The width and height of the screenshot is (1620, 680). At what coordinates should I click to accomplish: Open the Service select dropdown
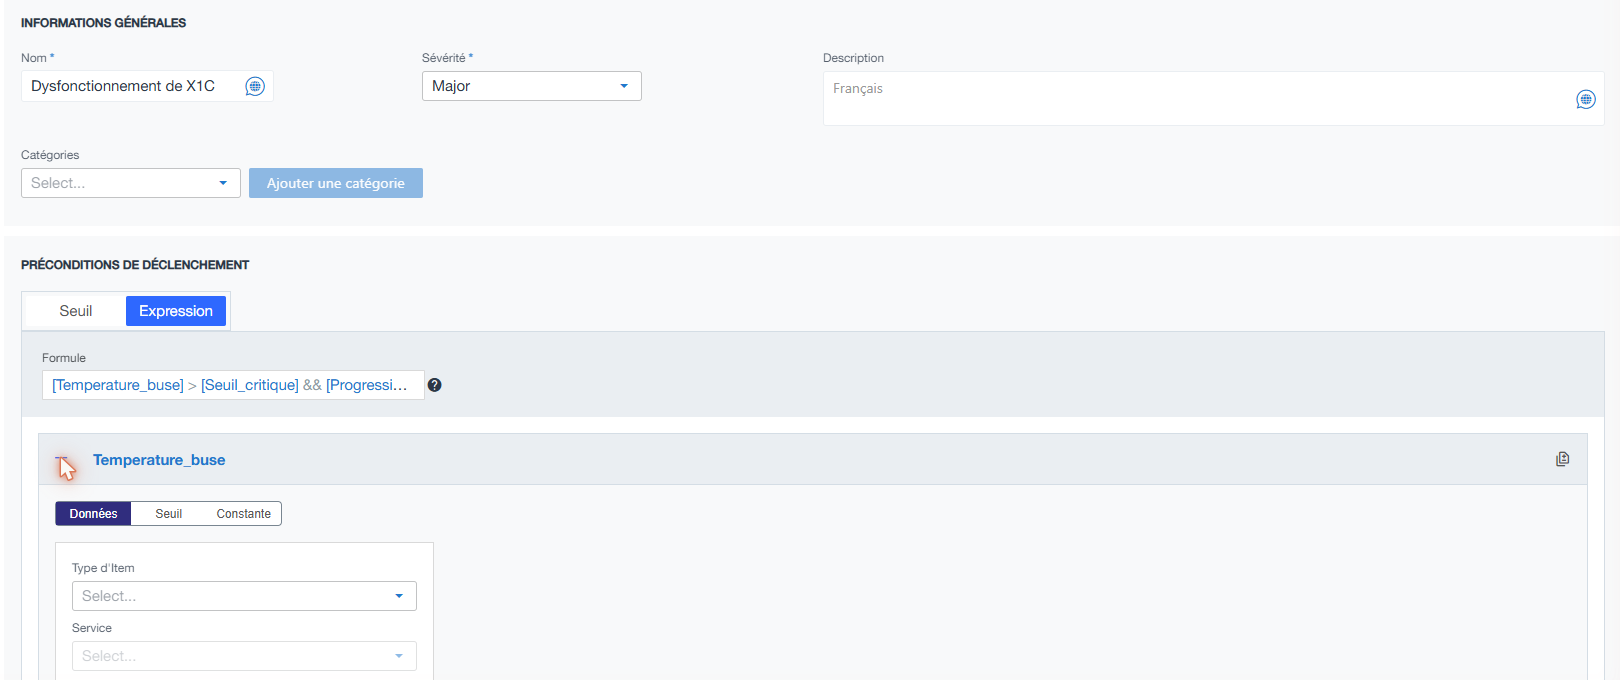click(x=244, y=656)
